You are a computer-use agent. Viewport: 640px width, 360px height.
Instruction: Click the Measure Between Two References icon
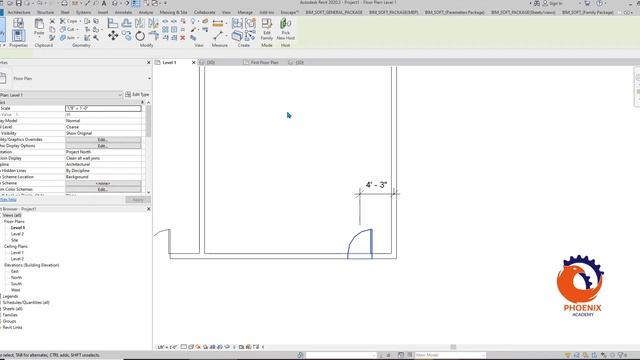click(218, 36)
